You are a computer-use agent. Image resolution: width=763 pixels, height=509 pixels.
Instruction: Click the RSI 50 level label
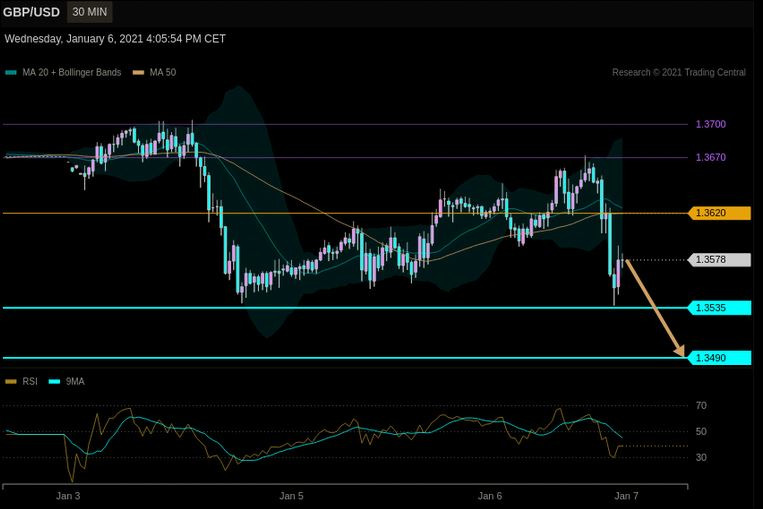701,432
